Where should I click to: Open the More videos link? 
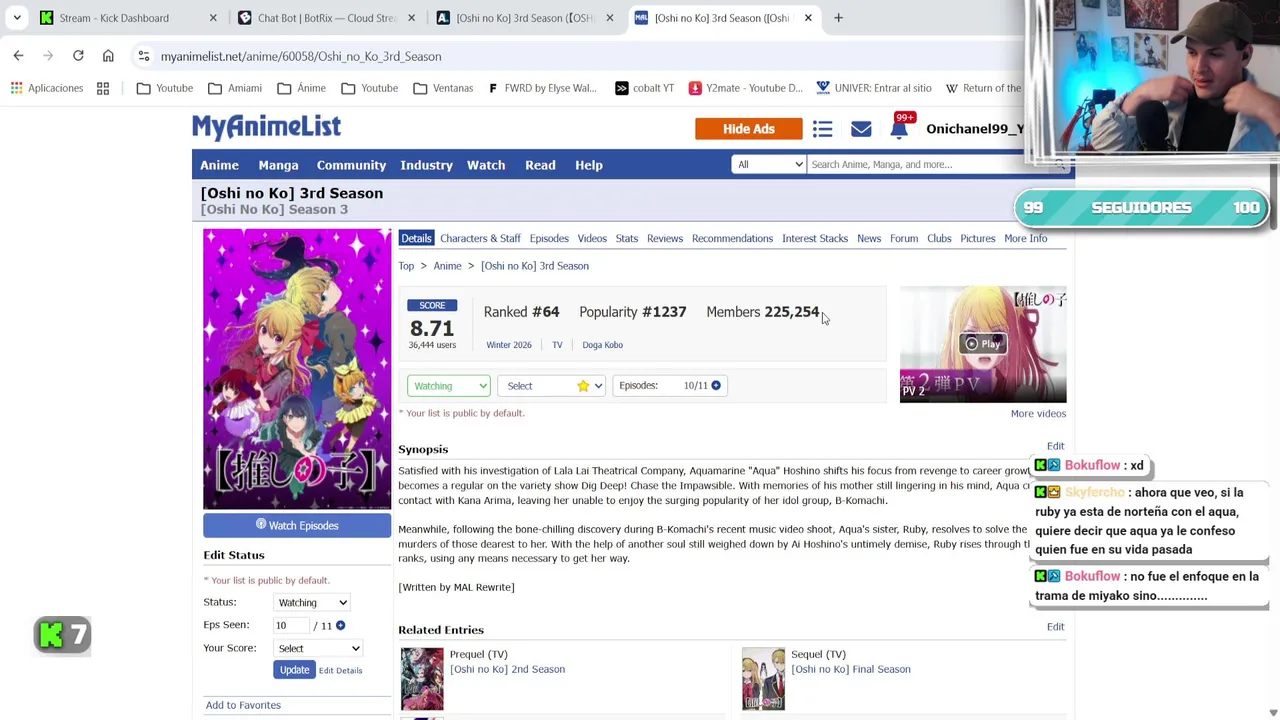pyautogui.click(x=1038, y=413)
